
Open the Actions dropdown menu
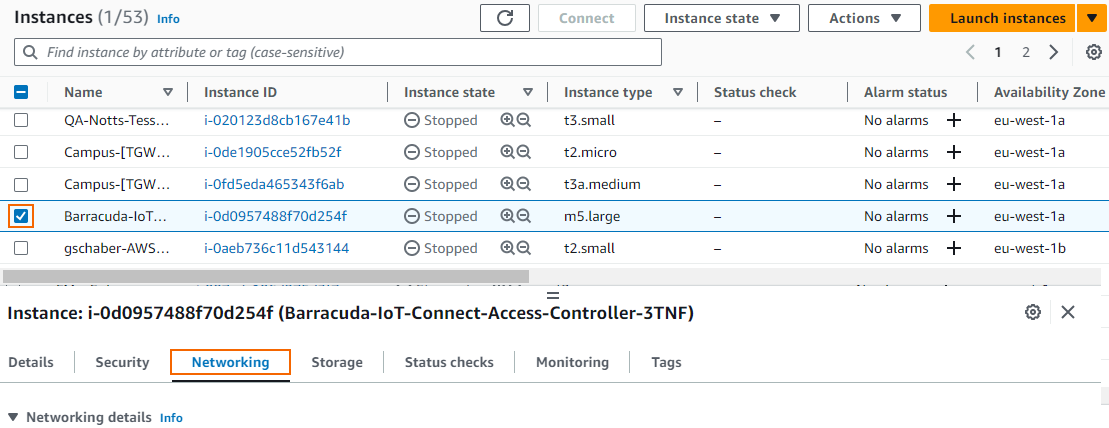click(863, 18)
